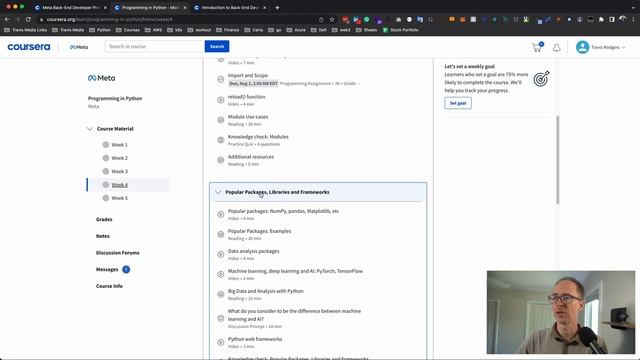Click the right panel vertical scrollbar
Screen dimensions: 640x360
coord(558,160)
